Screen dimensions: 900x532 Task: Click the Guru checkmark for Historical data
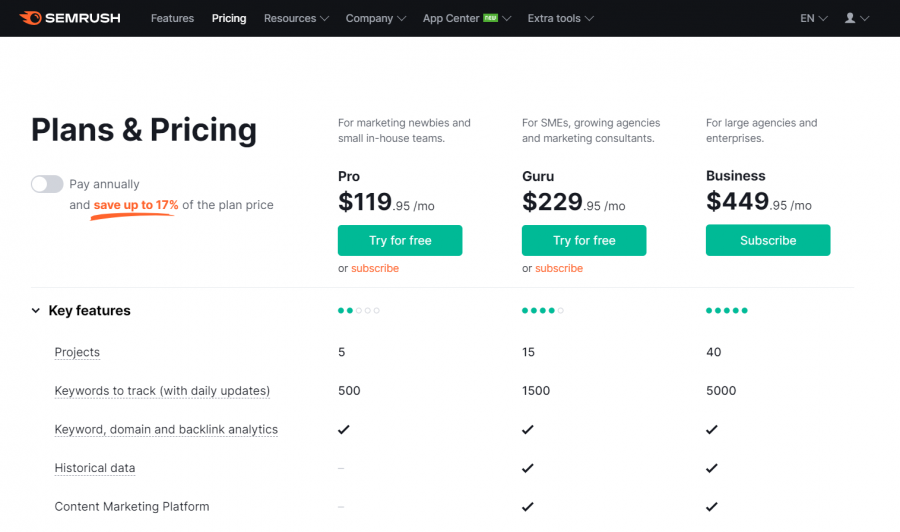(527, 468)
